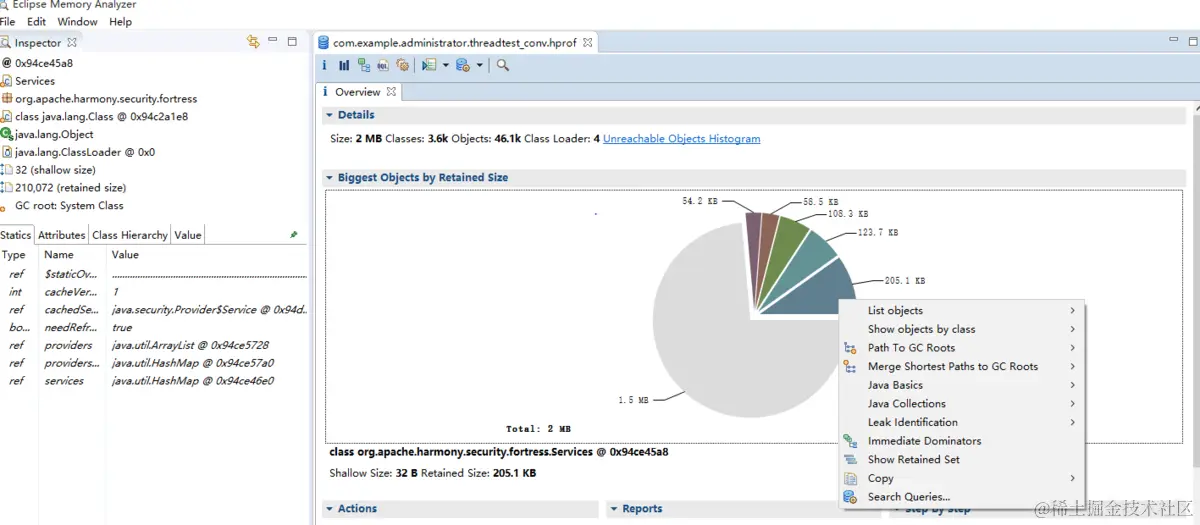Open the Overview pane toolbar icon
1200x525 pixels.
[x=324, y=65]
